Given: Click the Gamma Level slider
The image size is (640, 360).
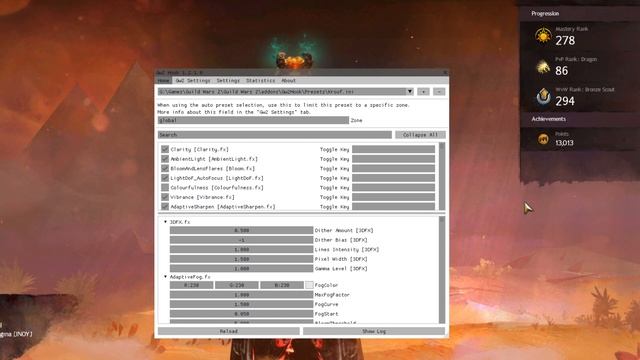Looking at the screenshot, I should 241,269.
